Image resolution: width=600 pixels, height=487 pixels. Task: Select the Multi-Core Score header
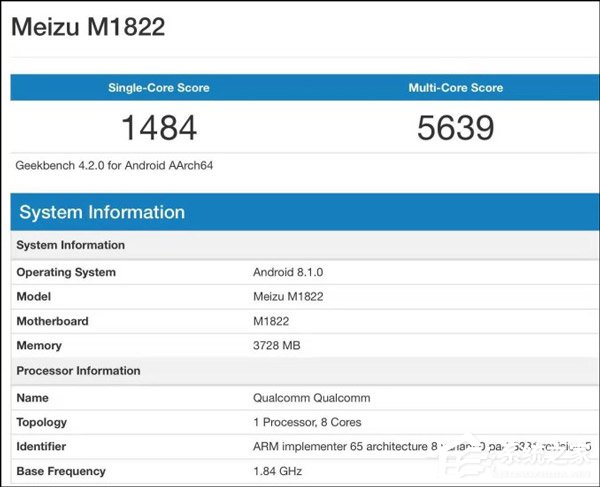(x=456, y=88)
